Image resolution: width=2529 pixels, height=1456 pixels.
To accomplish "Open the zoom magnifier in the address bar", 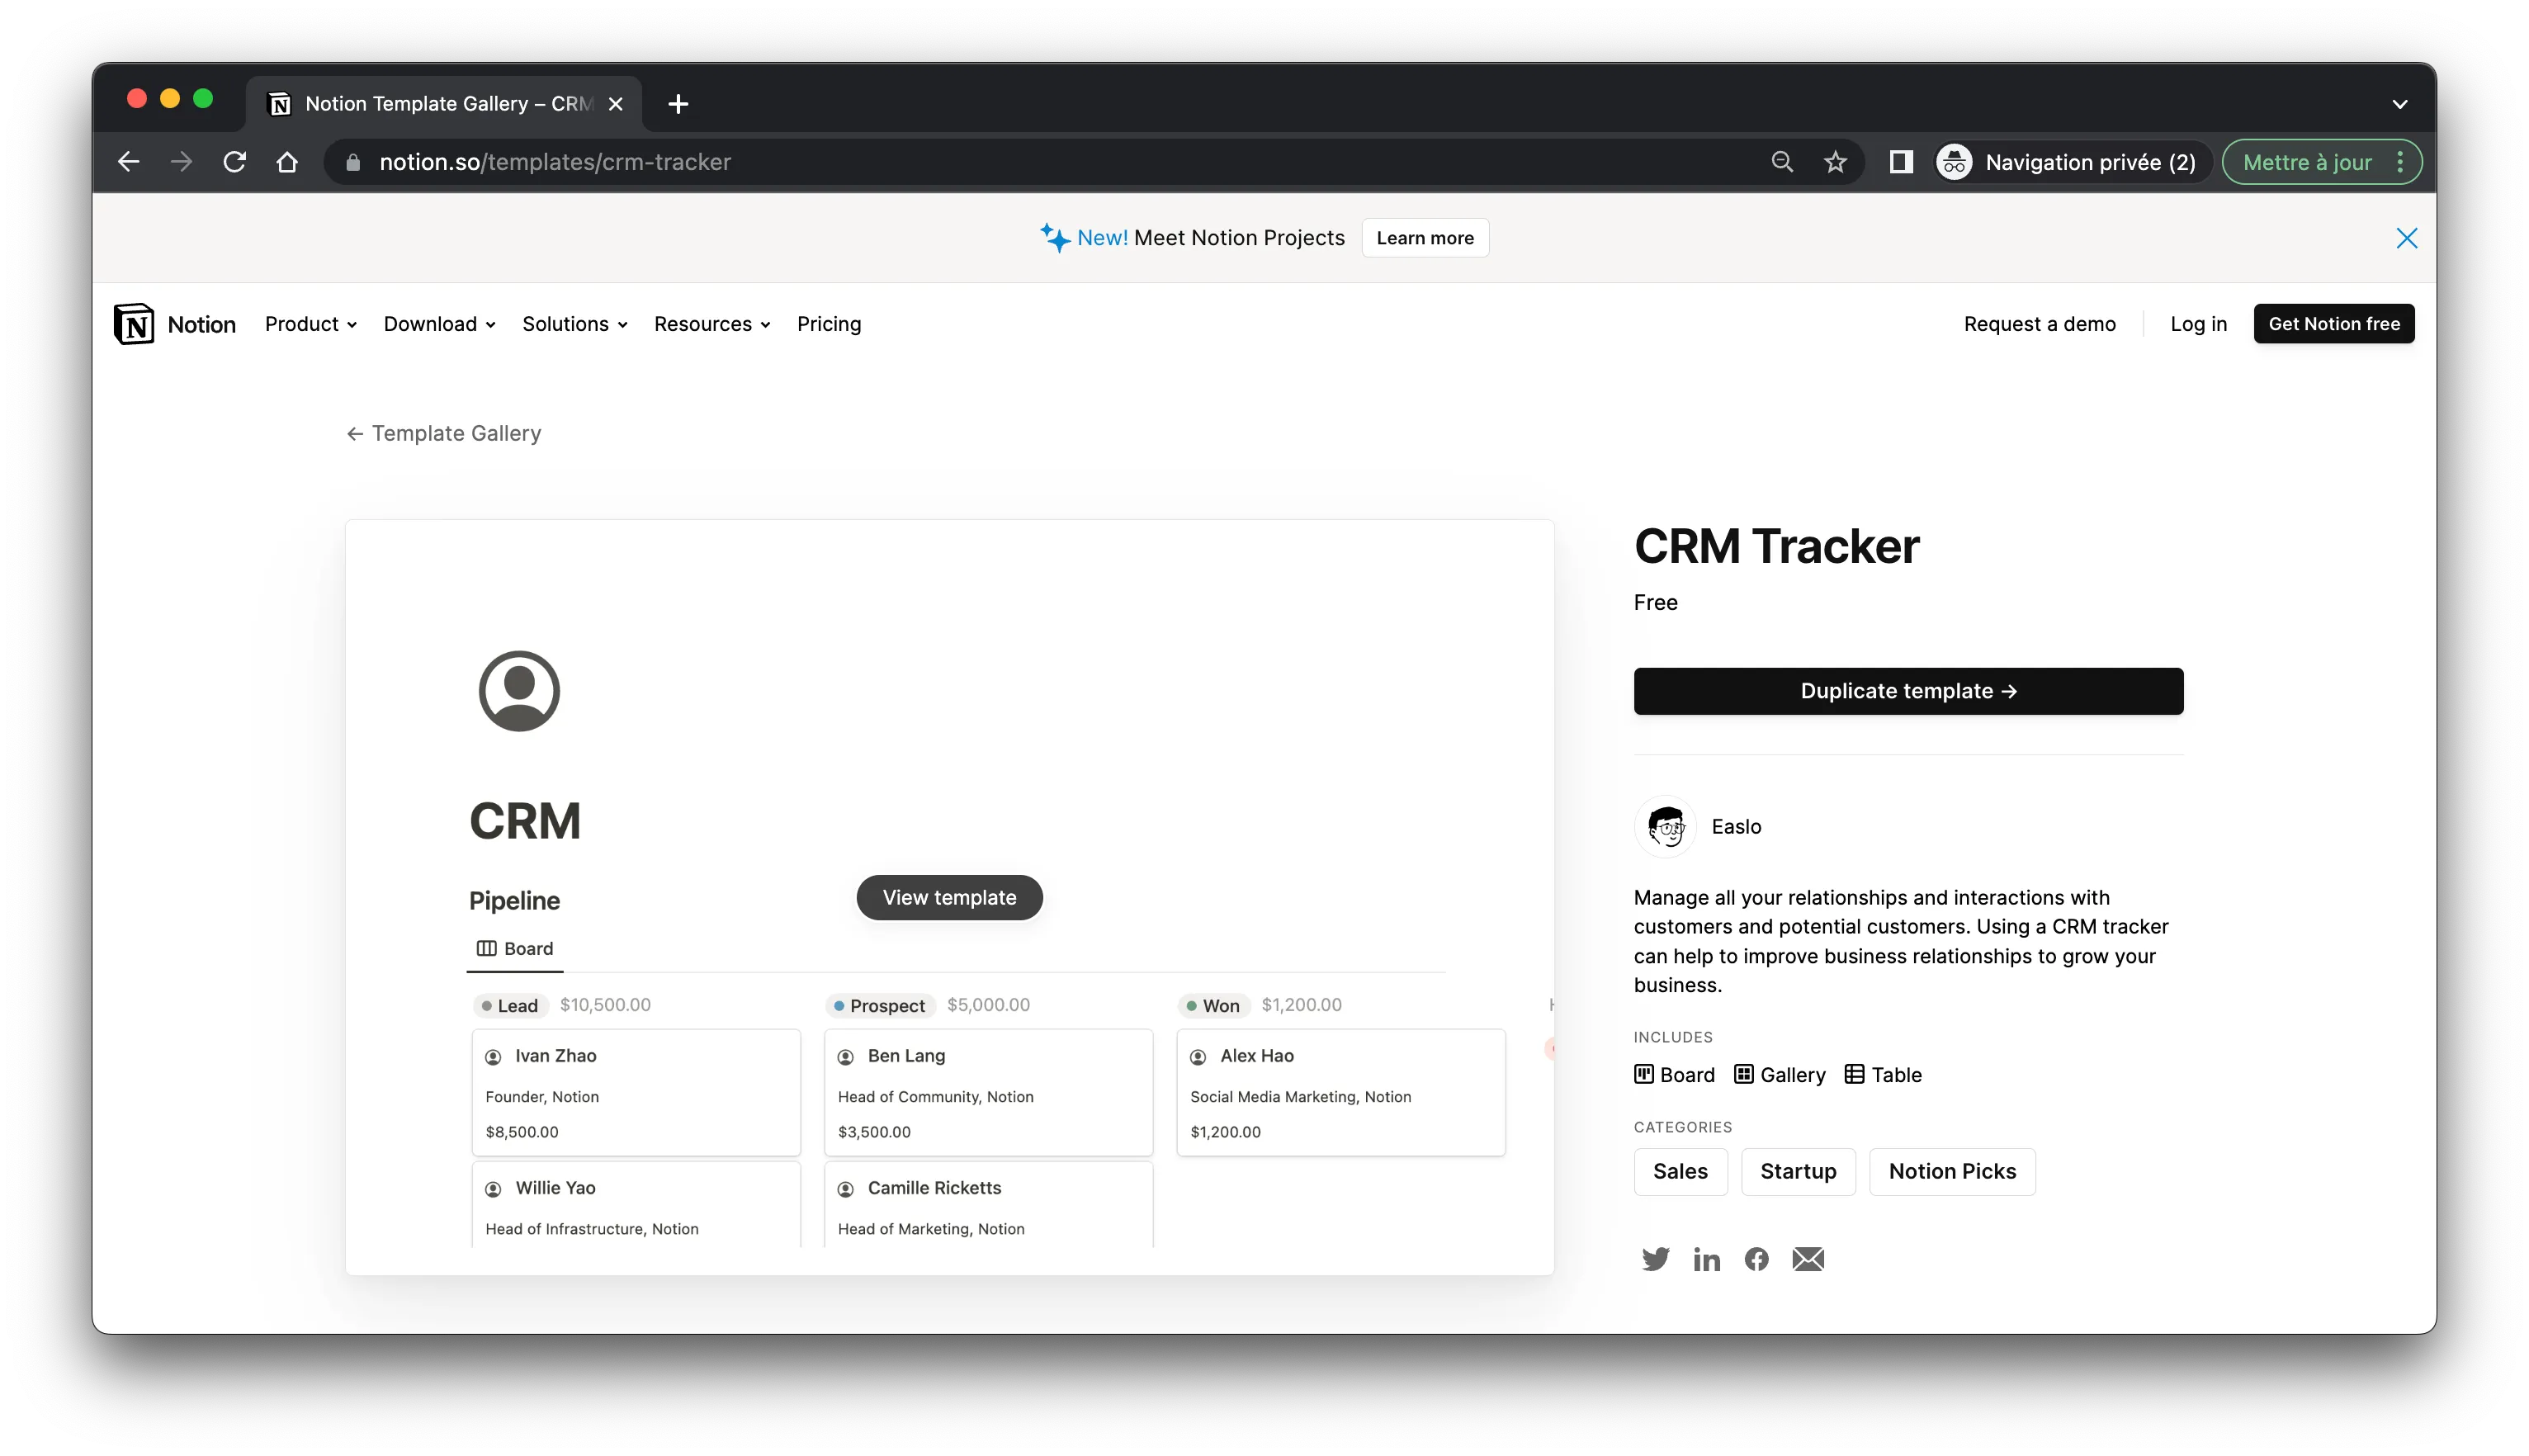I will (x=1782, y=162).
